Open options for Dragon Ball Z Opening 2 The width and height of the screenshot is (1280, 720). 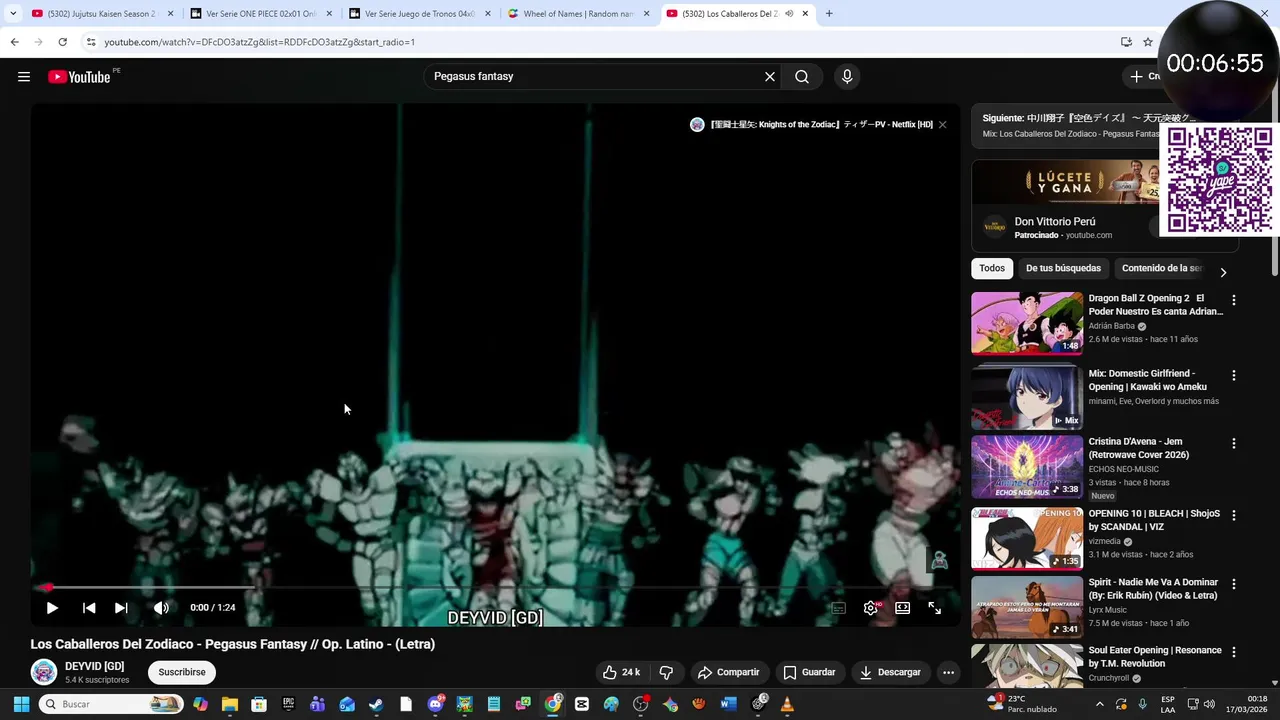[1233, 300]
